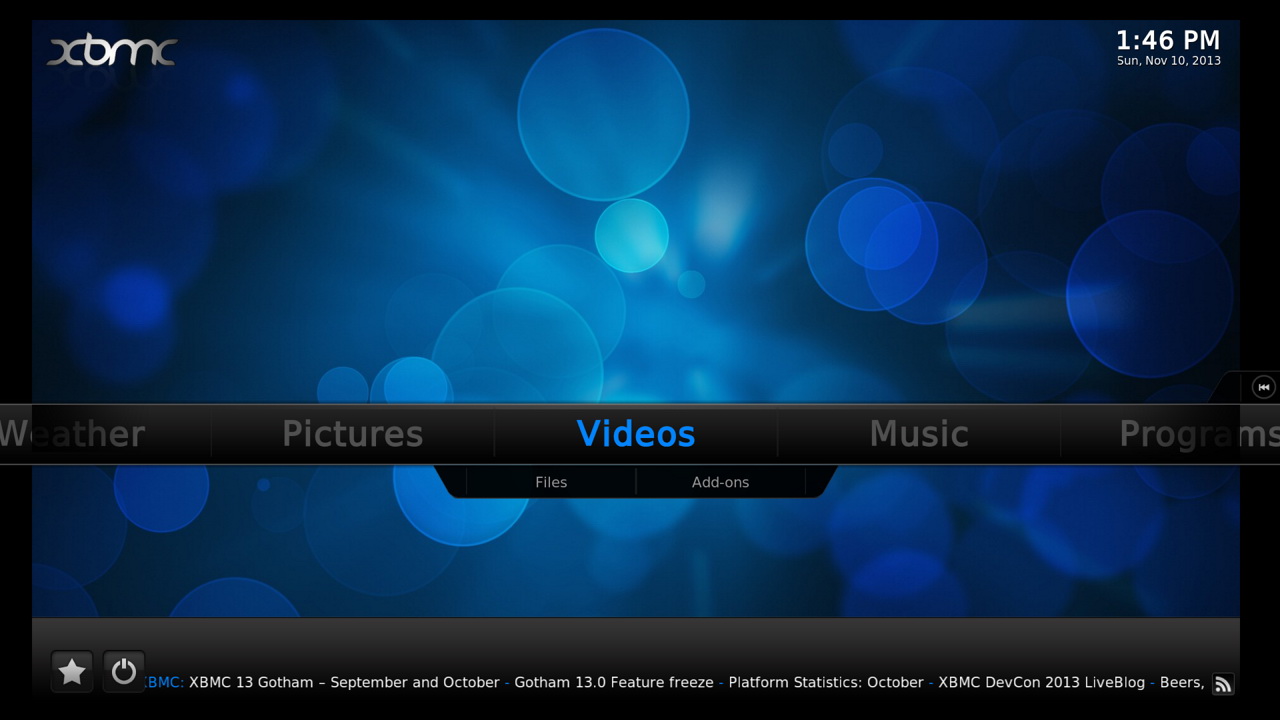Open the Files submenu under Videos

pyautogui.click(x=551, y=482)
